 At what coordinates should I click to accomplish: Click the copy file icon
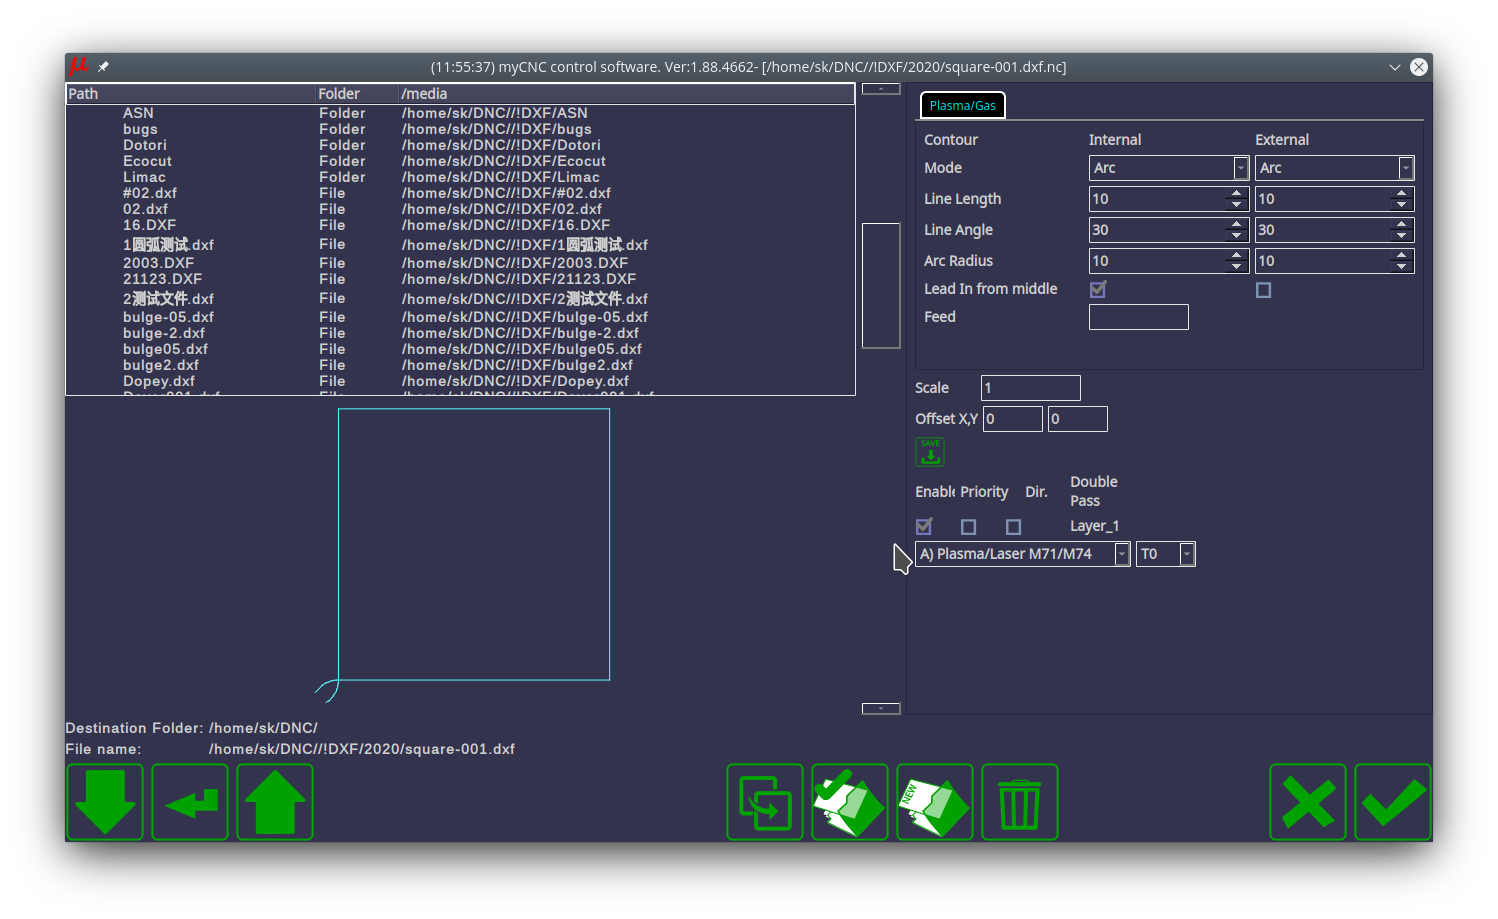(x=765, y=802)
